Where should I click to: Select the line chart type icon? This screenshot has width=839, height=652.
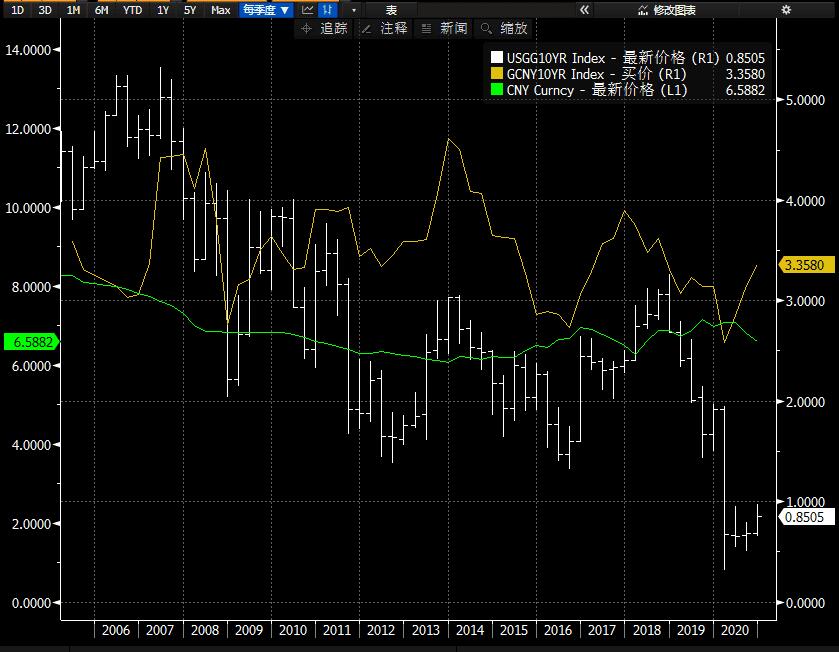tap(308, 10)
